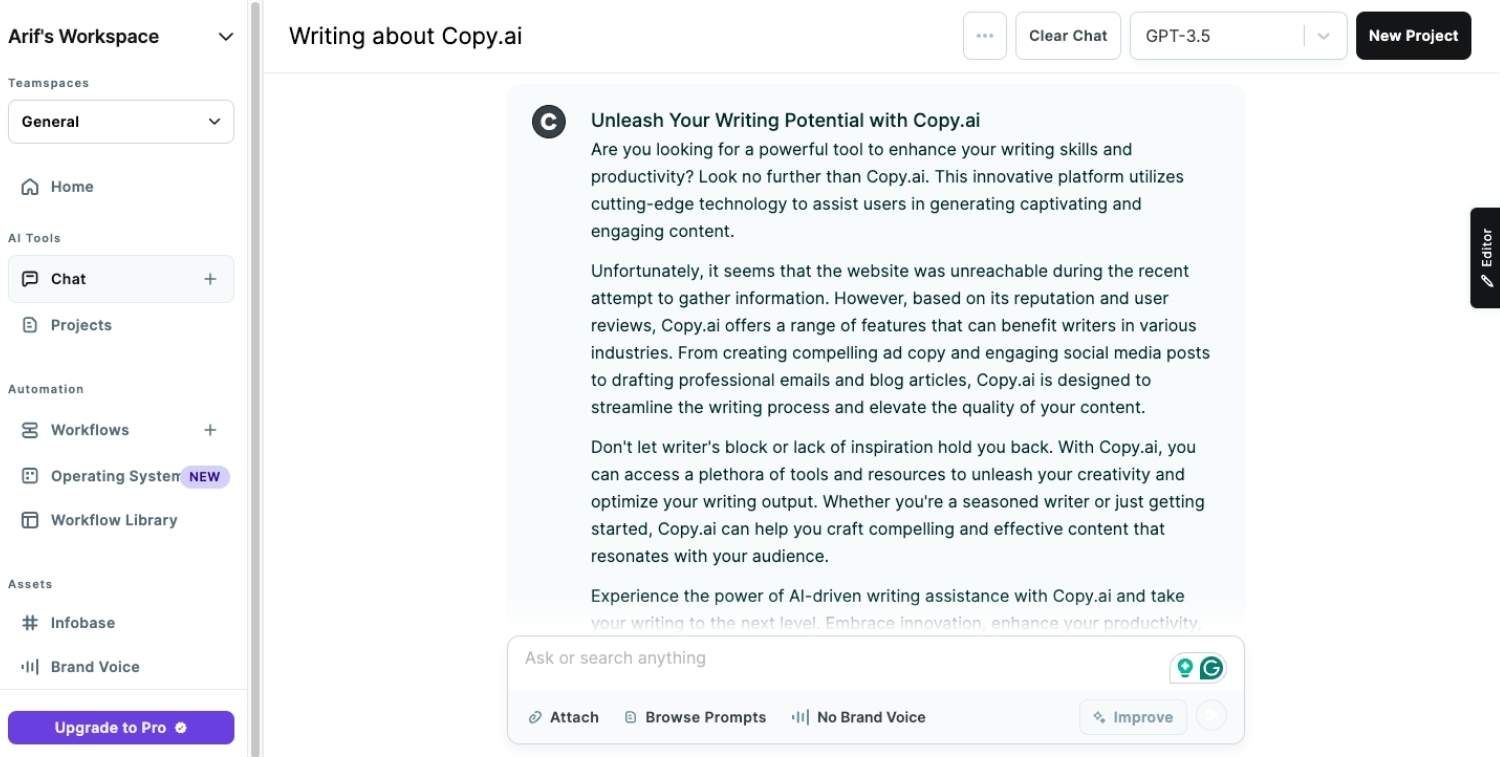Open the three-dot chat options menu
Image resolution: width=1500 pixels, height=757 pixels.
click(x=984, y=35)
